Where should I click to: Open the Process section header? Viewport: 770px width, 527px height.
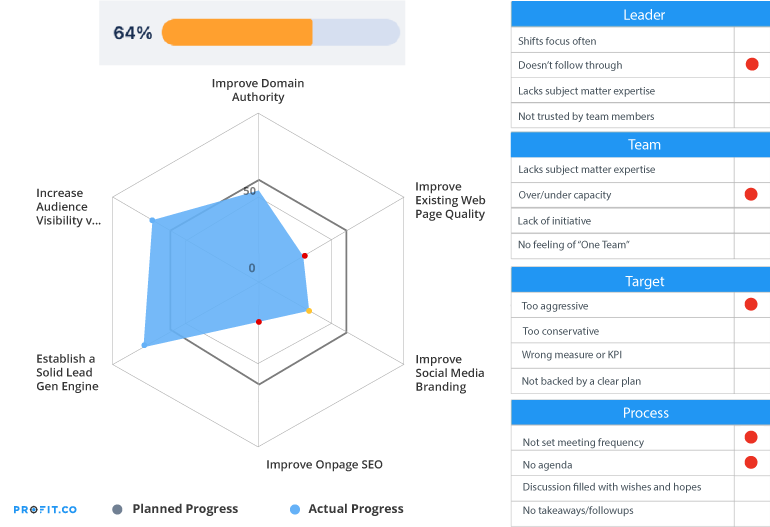[x=640, y=413]
